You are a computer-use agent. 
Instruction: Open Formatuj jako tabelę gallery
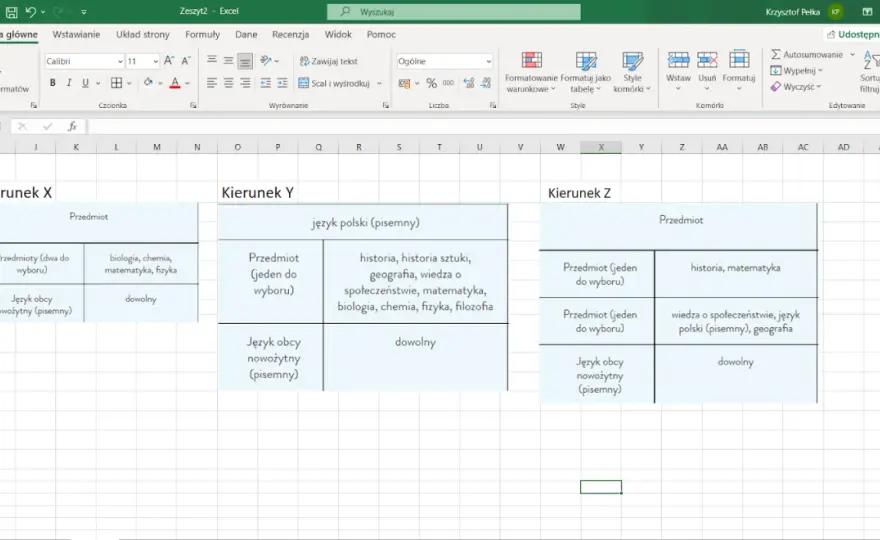585,72
